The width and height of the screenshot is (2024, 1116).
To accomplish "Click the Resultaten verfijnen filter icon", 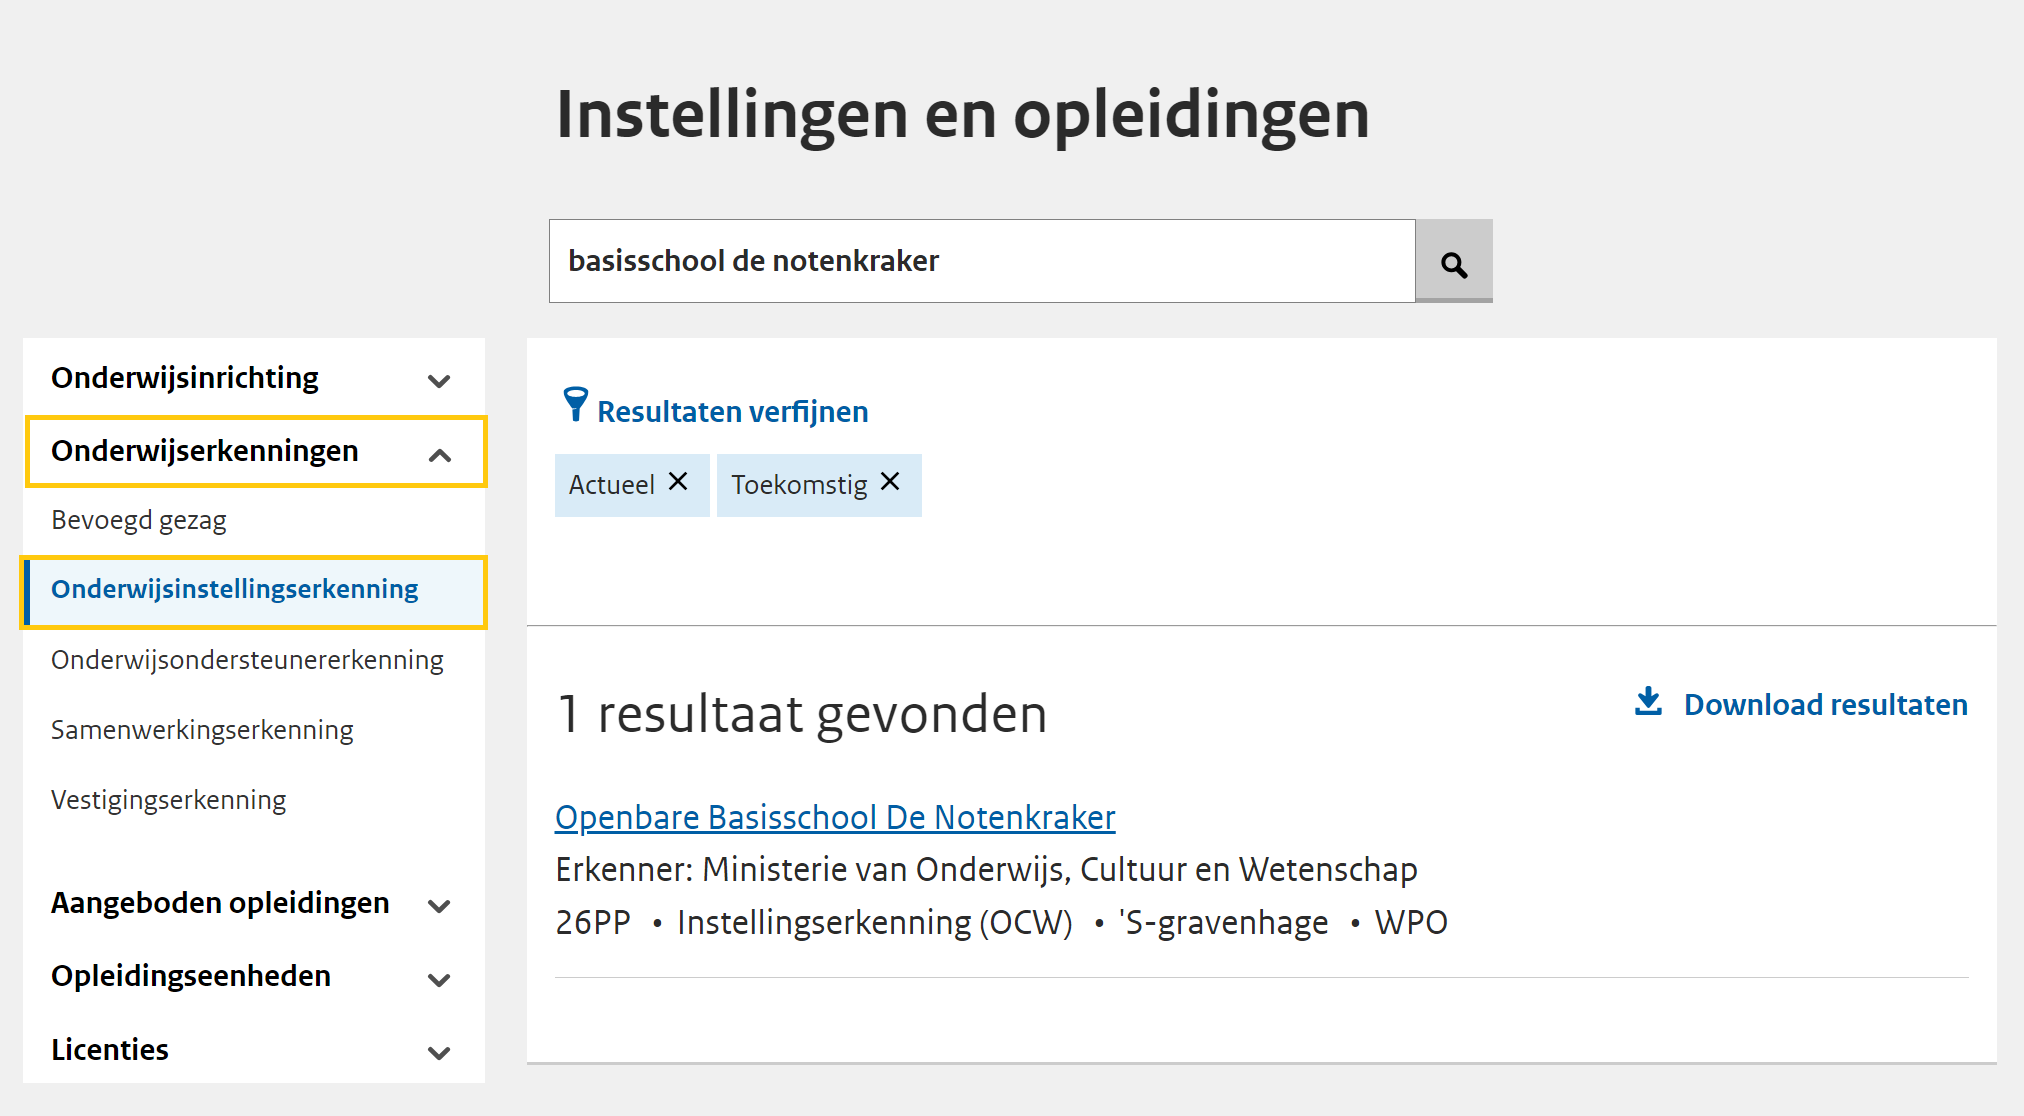I will point(575,404).
